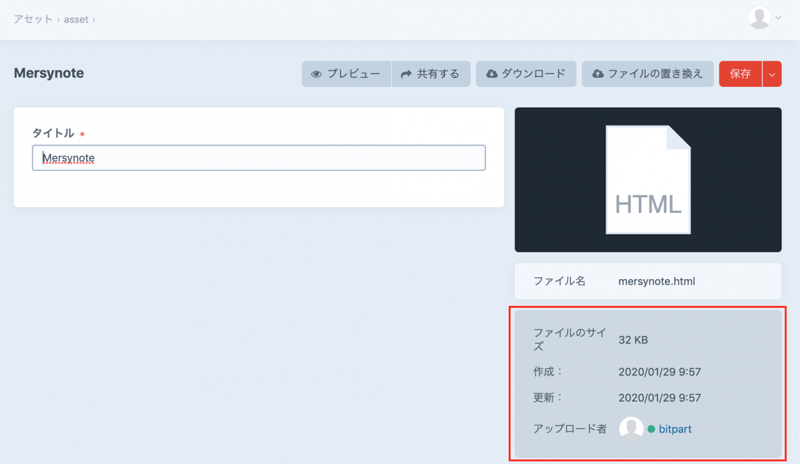Click the Mersynote page heading
This screenshot has height=464, width=800.
pos(49,73)
